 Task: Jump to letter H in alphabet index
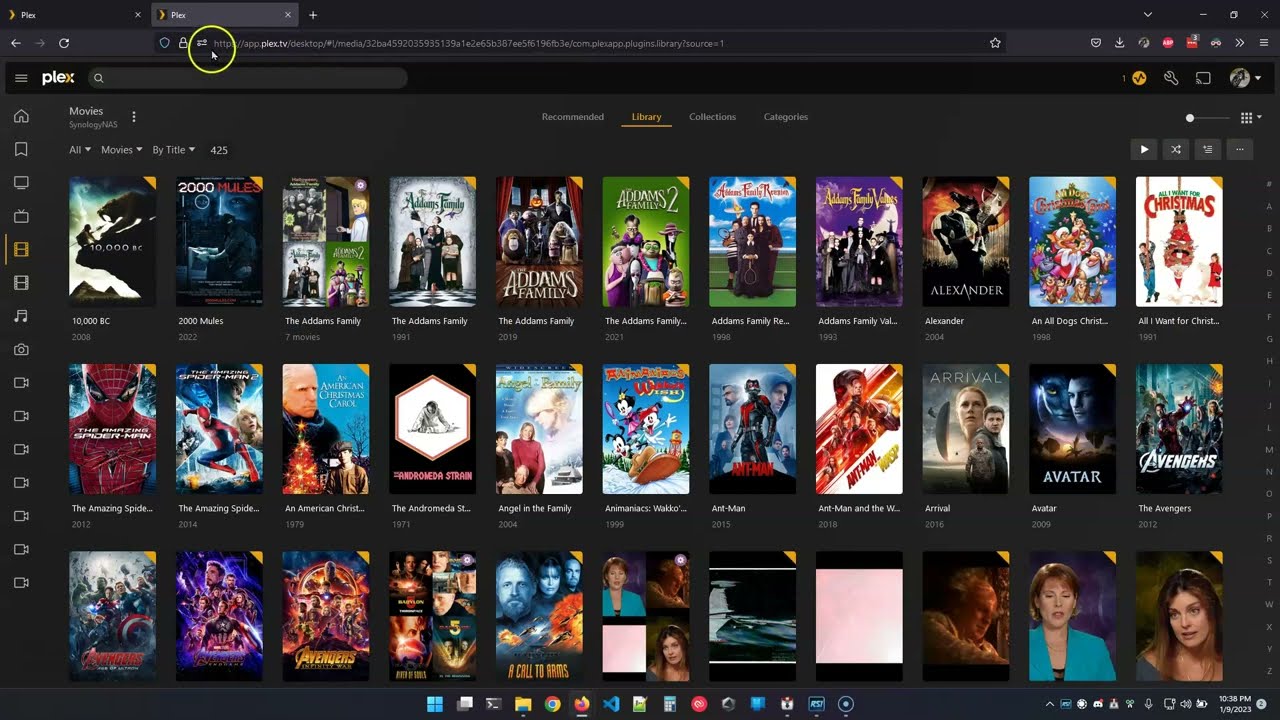point(1269,361)
